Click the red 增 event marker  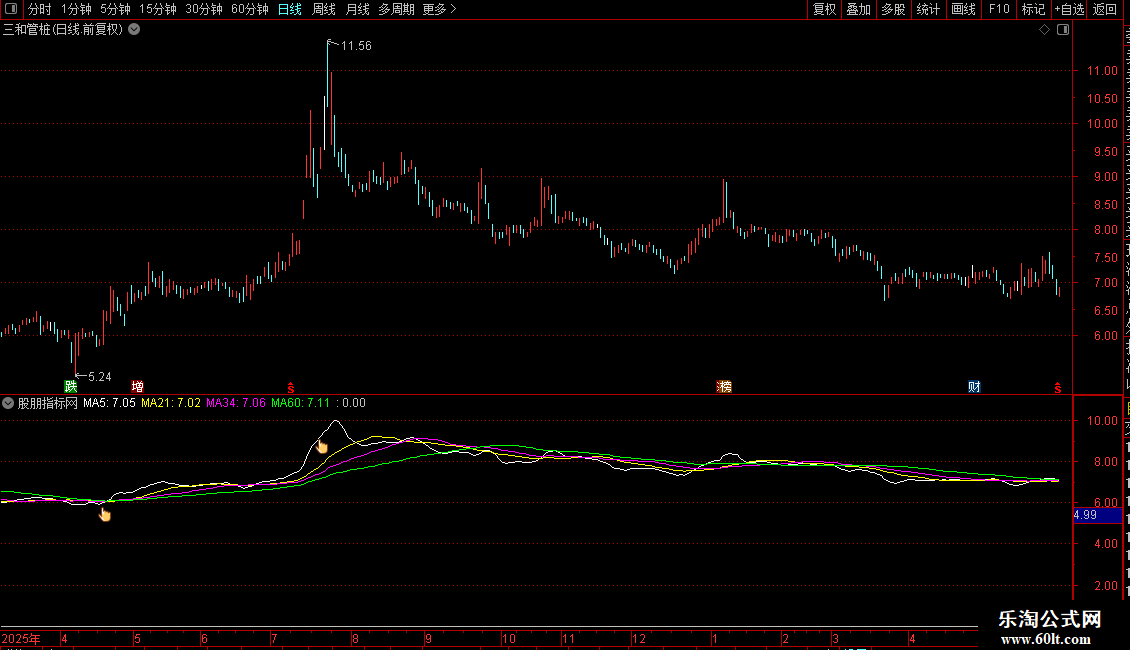pos(138,386)
